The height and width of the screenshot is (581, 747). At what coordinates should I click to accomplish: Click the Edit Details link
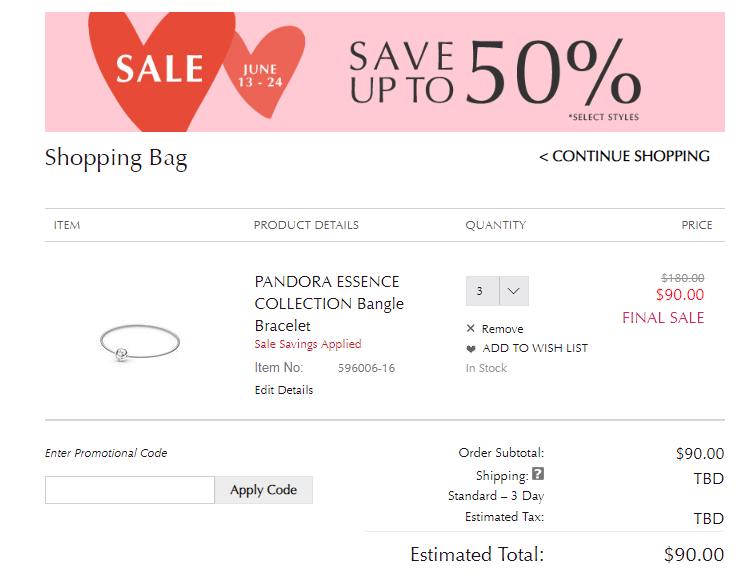tap(284, 390)
